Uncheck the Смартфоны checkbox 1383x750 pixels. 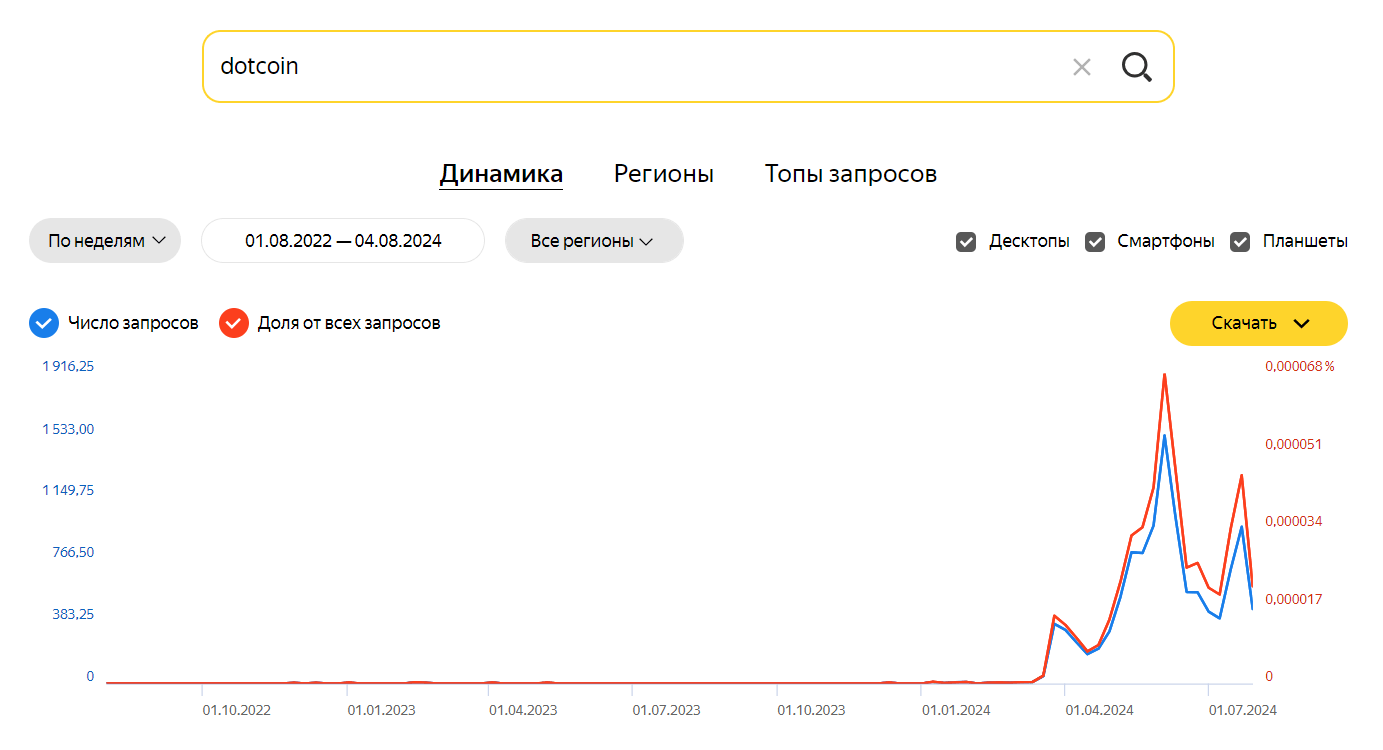click(1095, 241)
